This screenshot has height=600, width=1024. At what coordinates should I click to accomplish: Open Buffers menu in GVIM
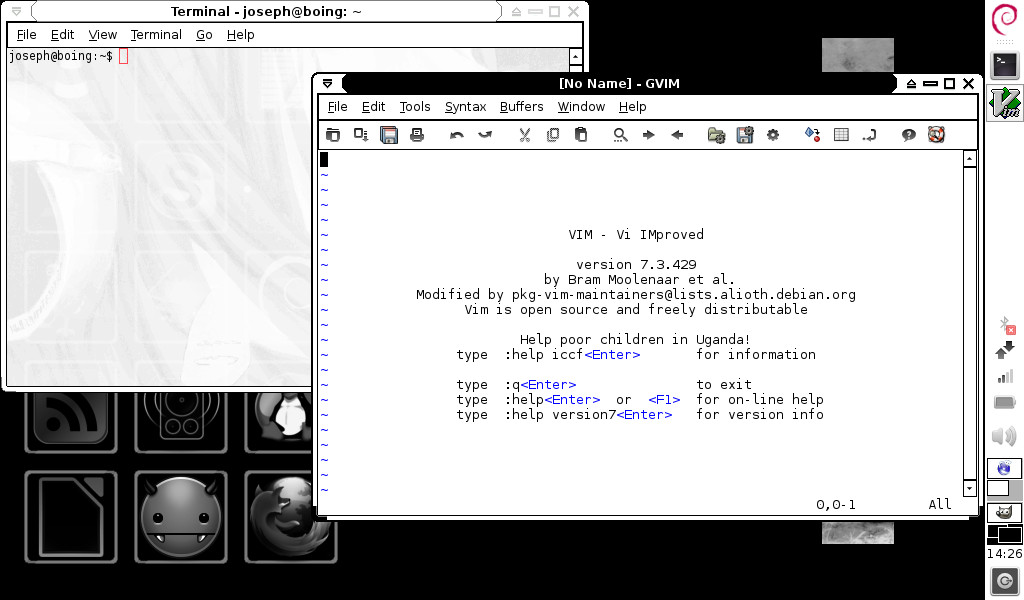[521, 106]
